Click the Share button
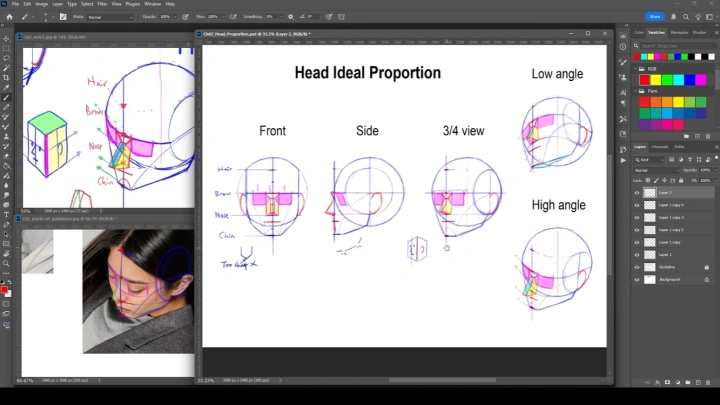Viewport: 720px width, 405px height. [x=656, y=17]
